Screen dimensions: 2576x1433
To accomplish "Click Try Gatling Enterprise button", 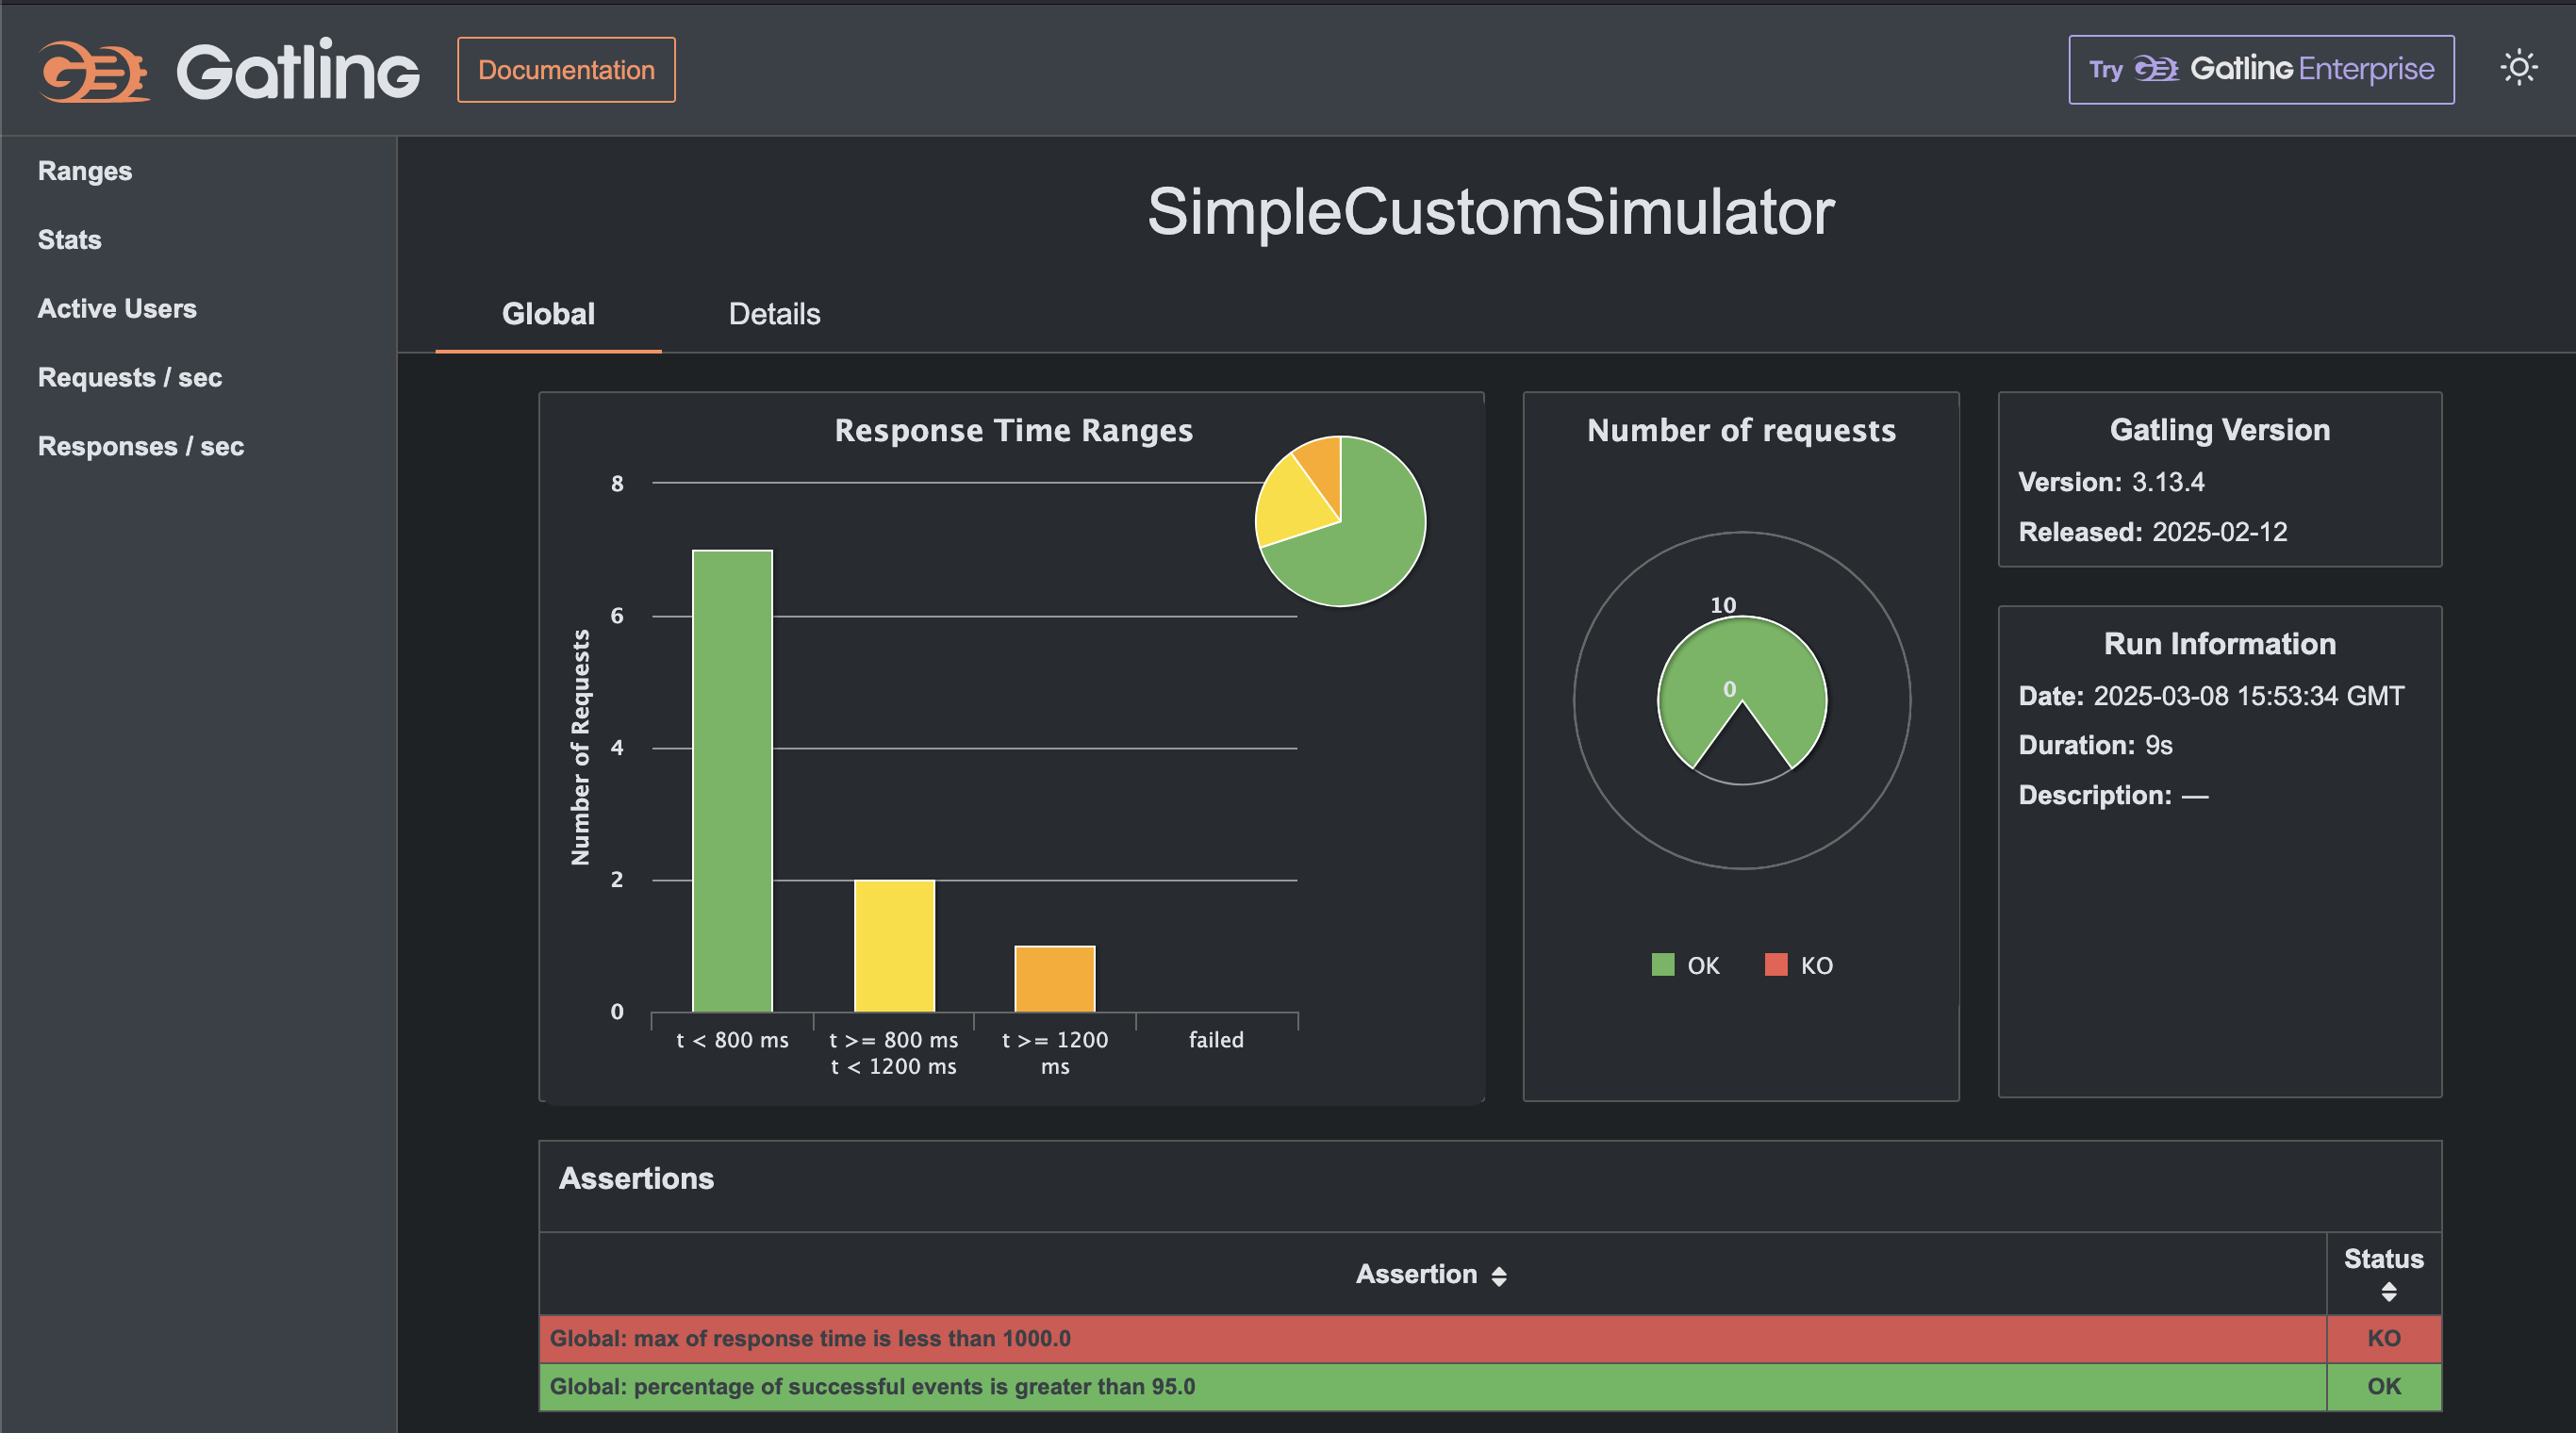I will point(2261,70).
